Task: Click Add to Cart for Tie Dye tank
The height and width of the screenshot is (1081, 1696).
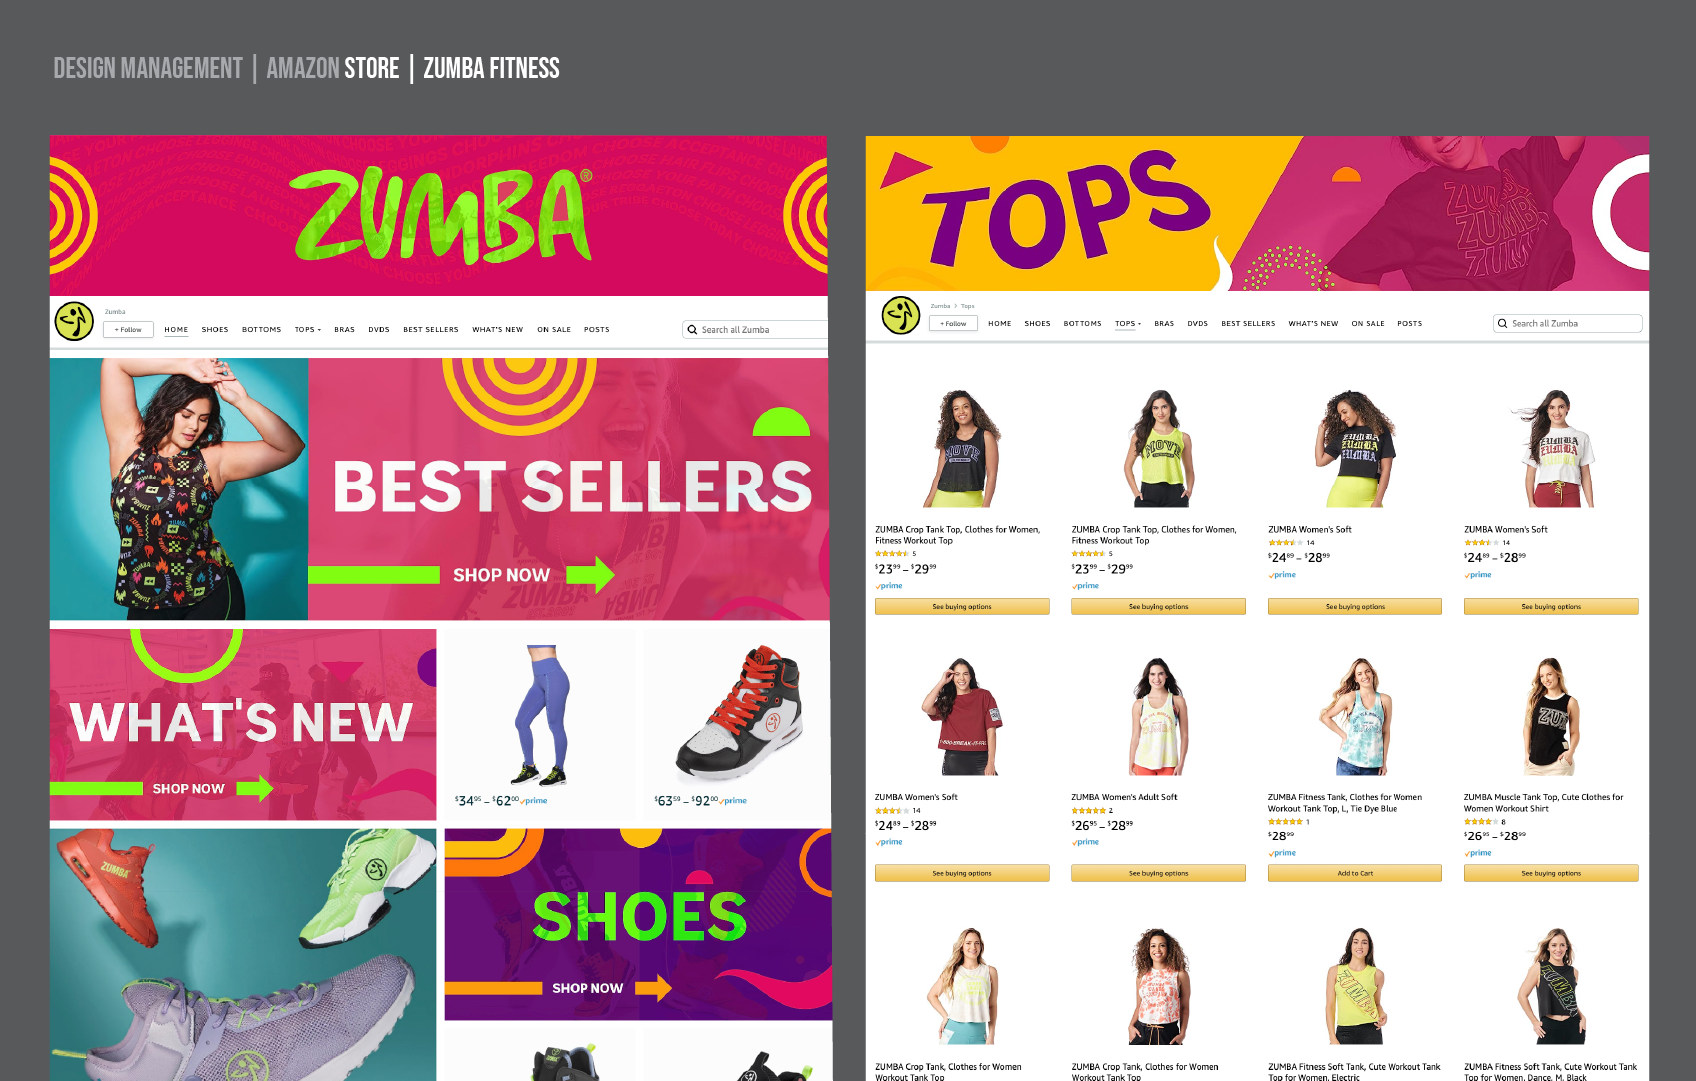Action: tap(1355, 873)
